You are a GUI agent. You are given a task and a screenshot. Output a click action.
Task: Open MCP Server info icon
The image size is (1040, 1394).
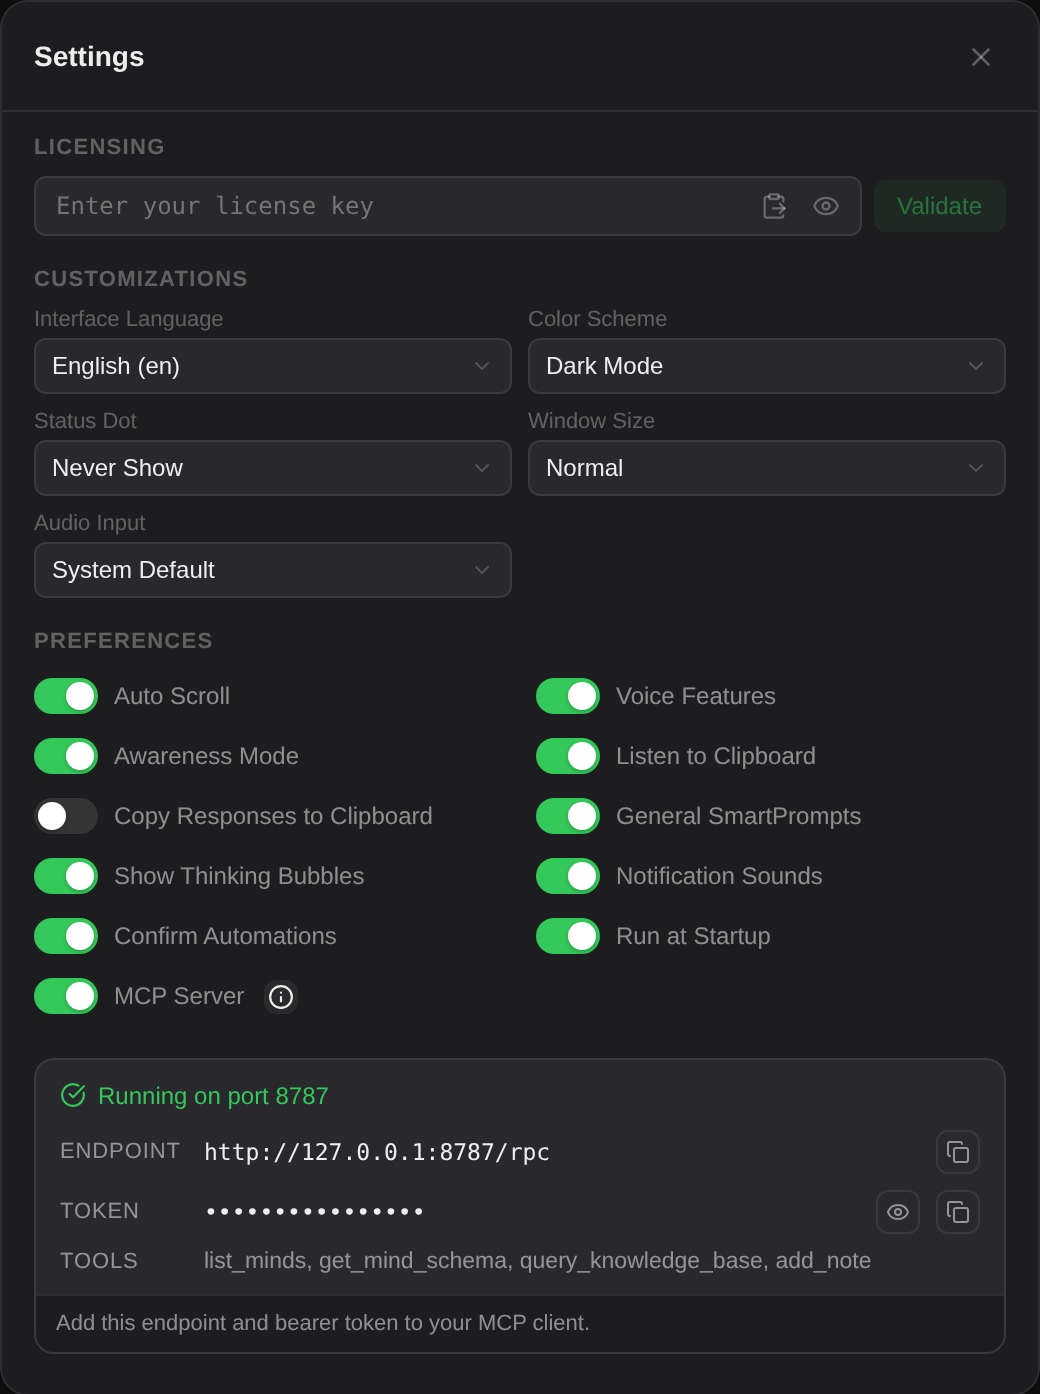281,997
